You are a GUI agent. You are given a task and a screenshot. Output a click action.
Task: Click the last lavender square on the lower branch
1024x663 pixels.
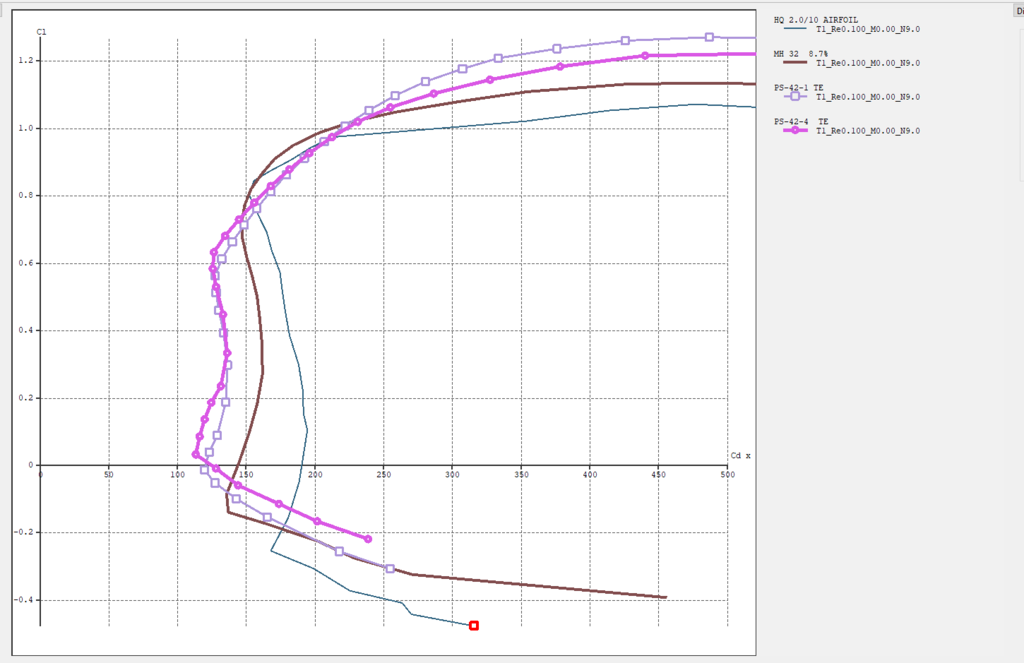click(390, 569)
